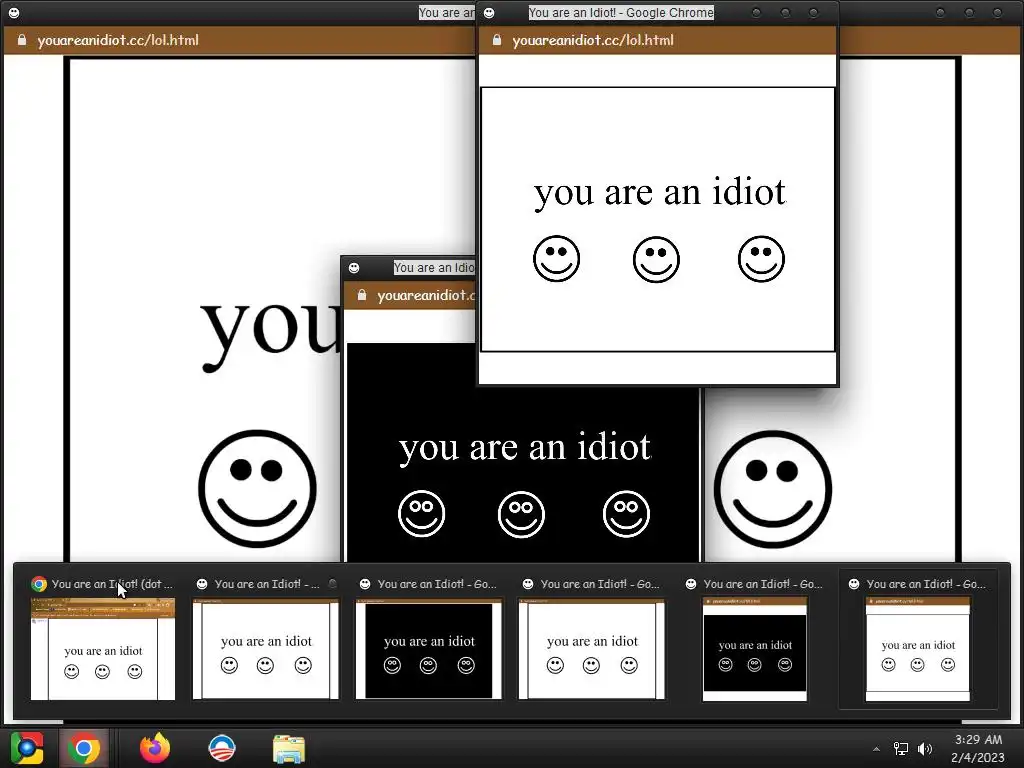Launch Firefox from the taskbar

(155, 748)
